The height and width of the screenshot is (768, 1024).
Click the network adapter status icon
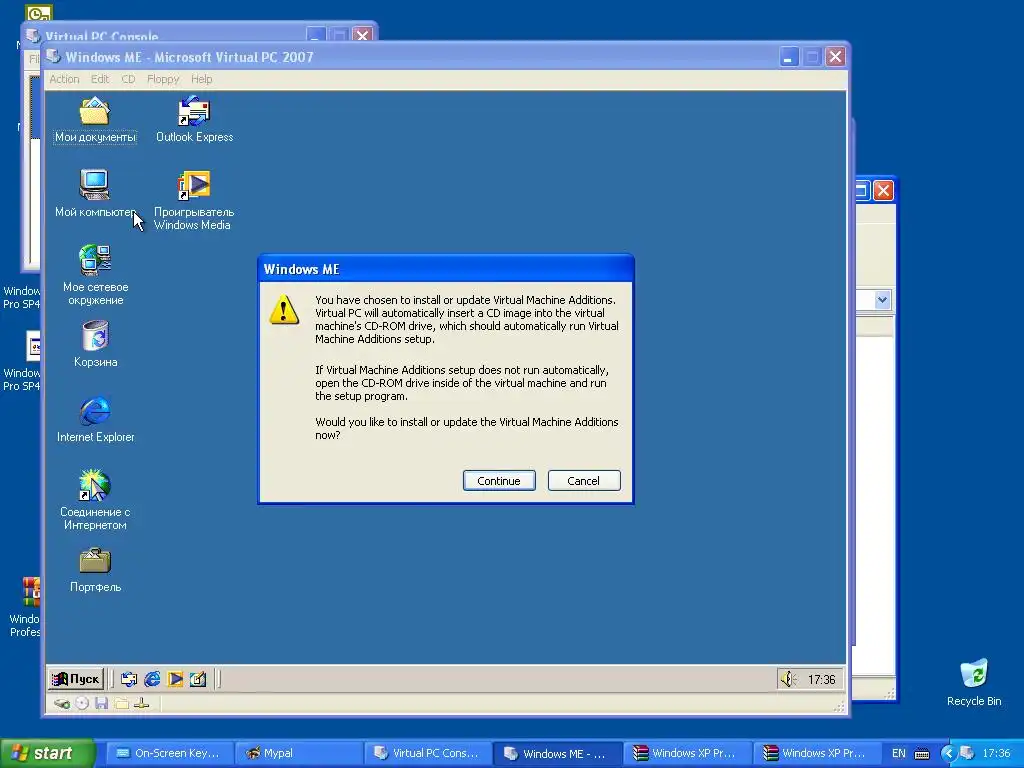point(141,703)
